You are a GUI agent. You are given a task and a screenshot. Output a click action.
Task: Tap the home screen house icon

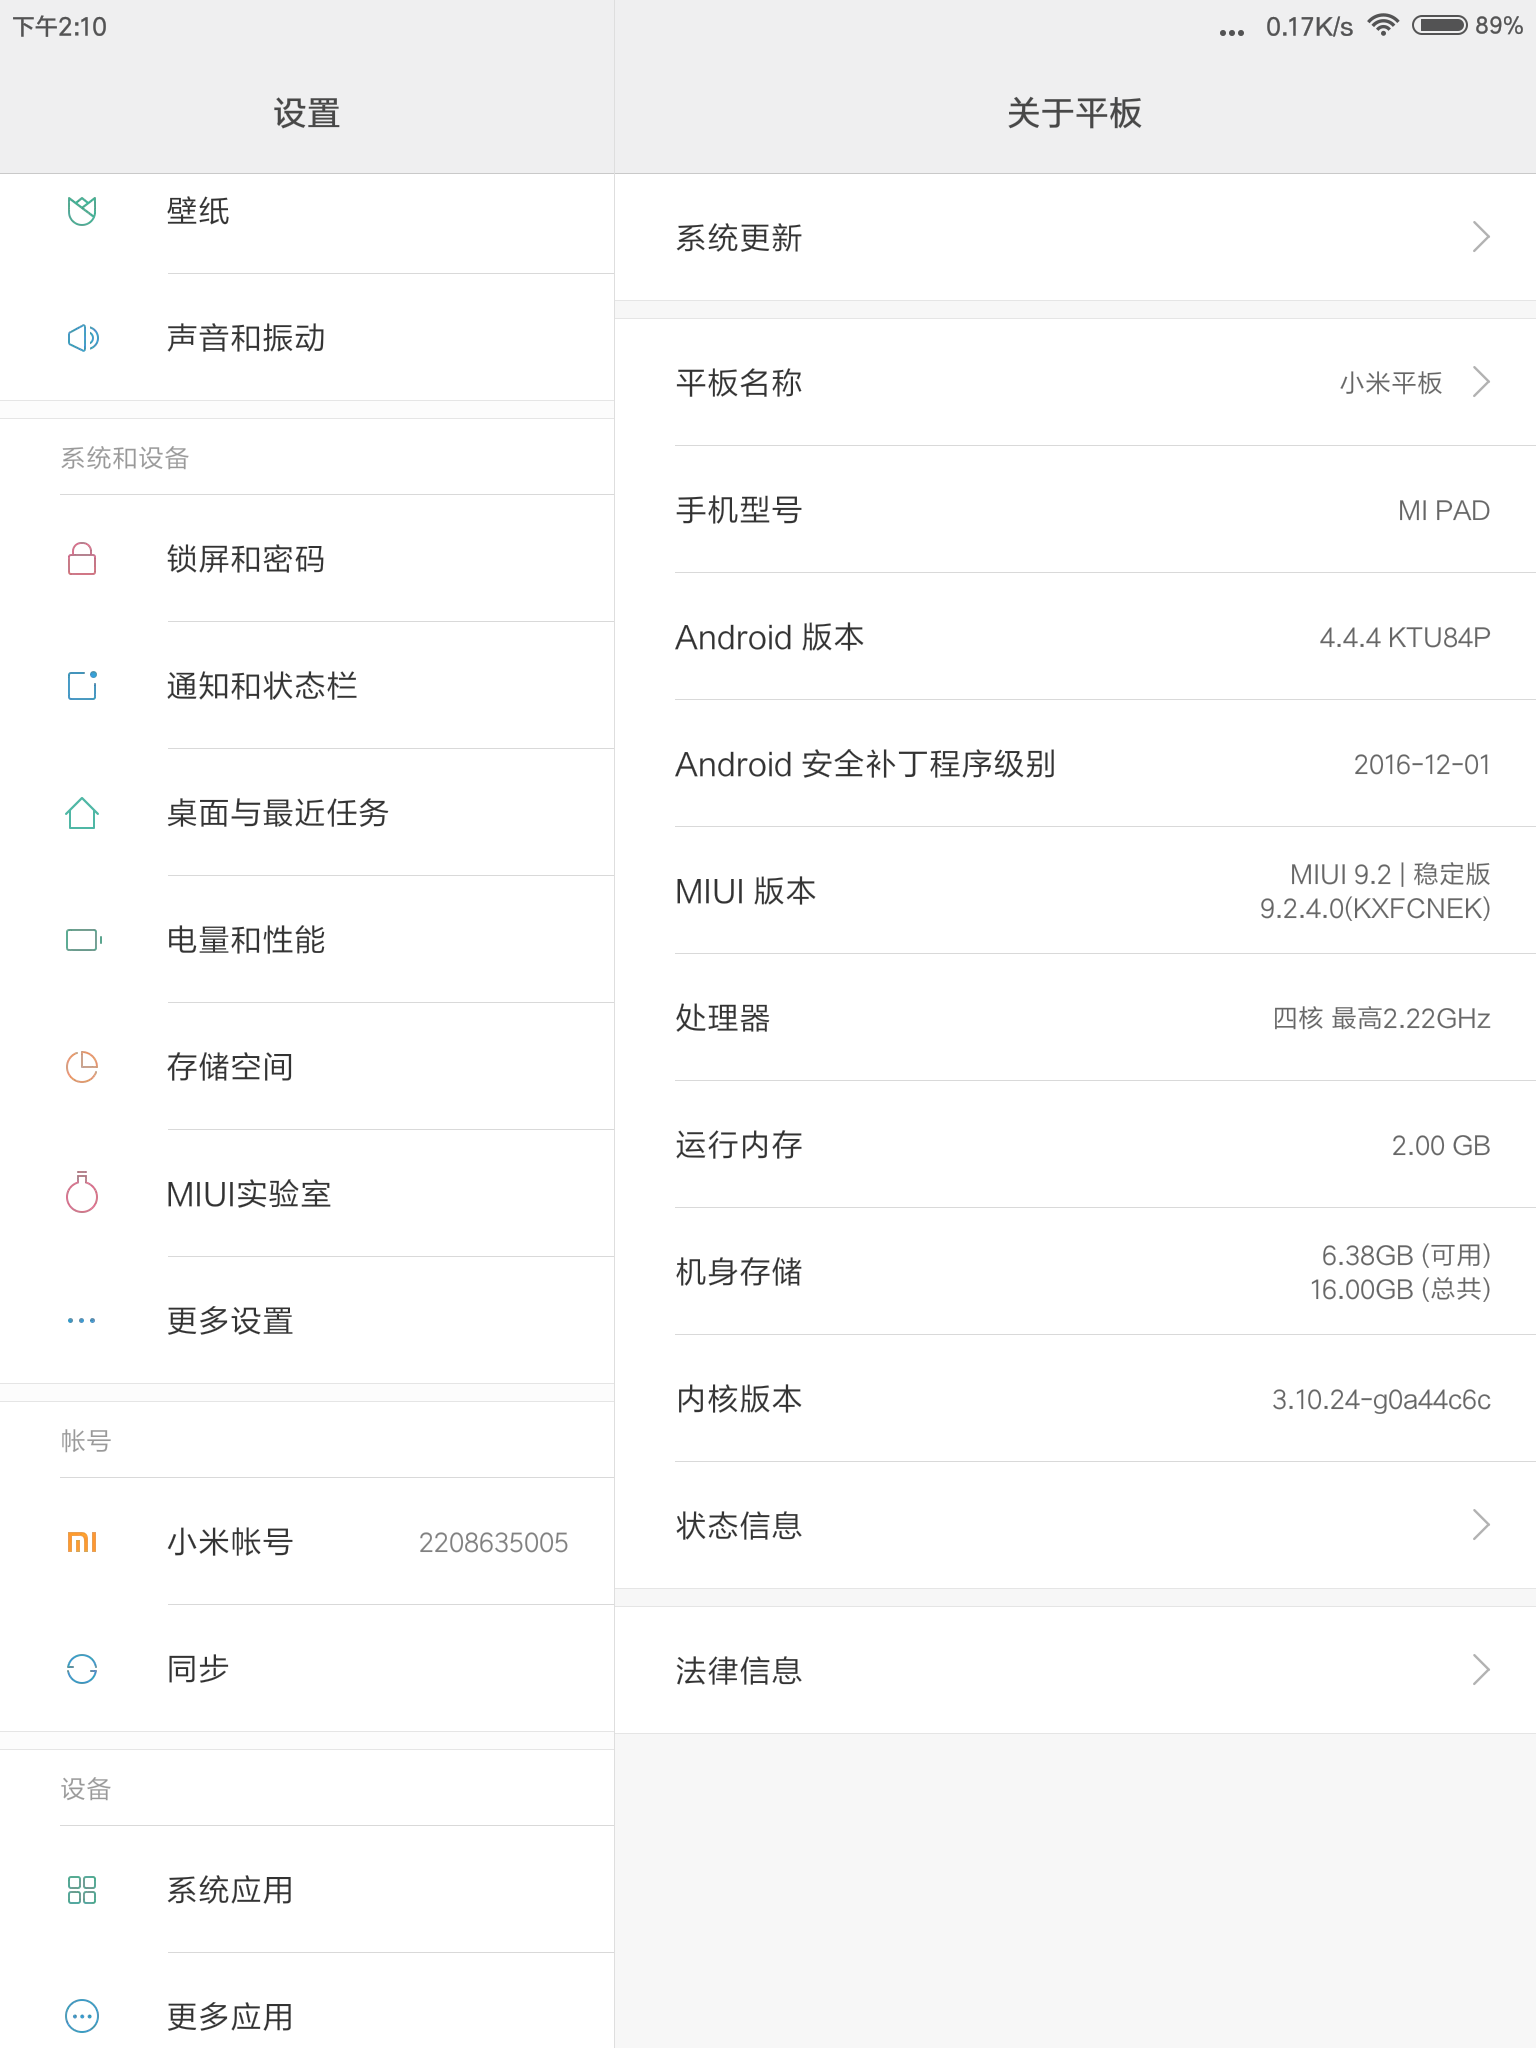point(82,813)
